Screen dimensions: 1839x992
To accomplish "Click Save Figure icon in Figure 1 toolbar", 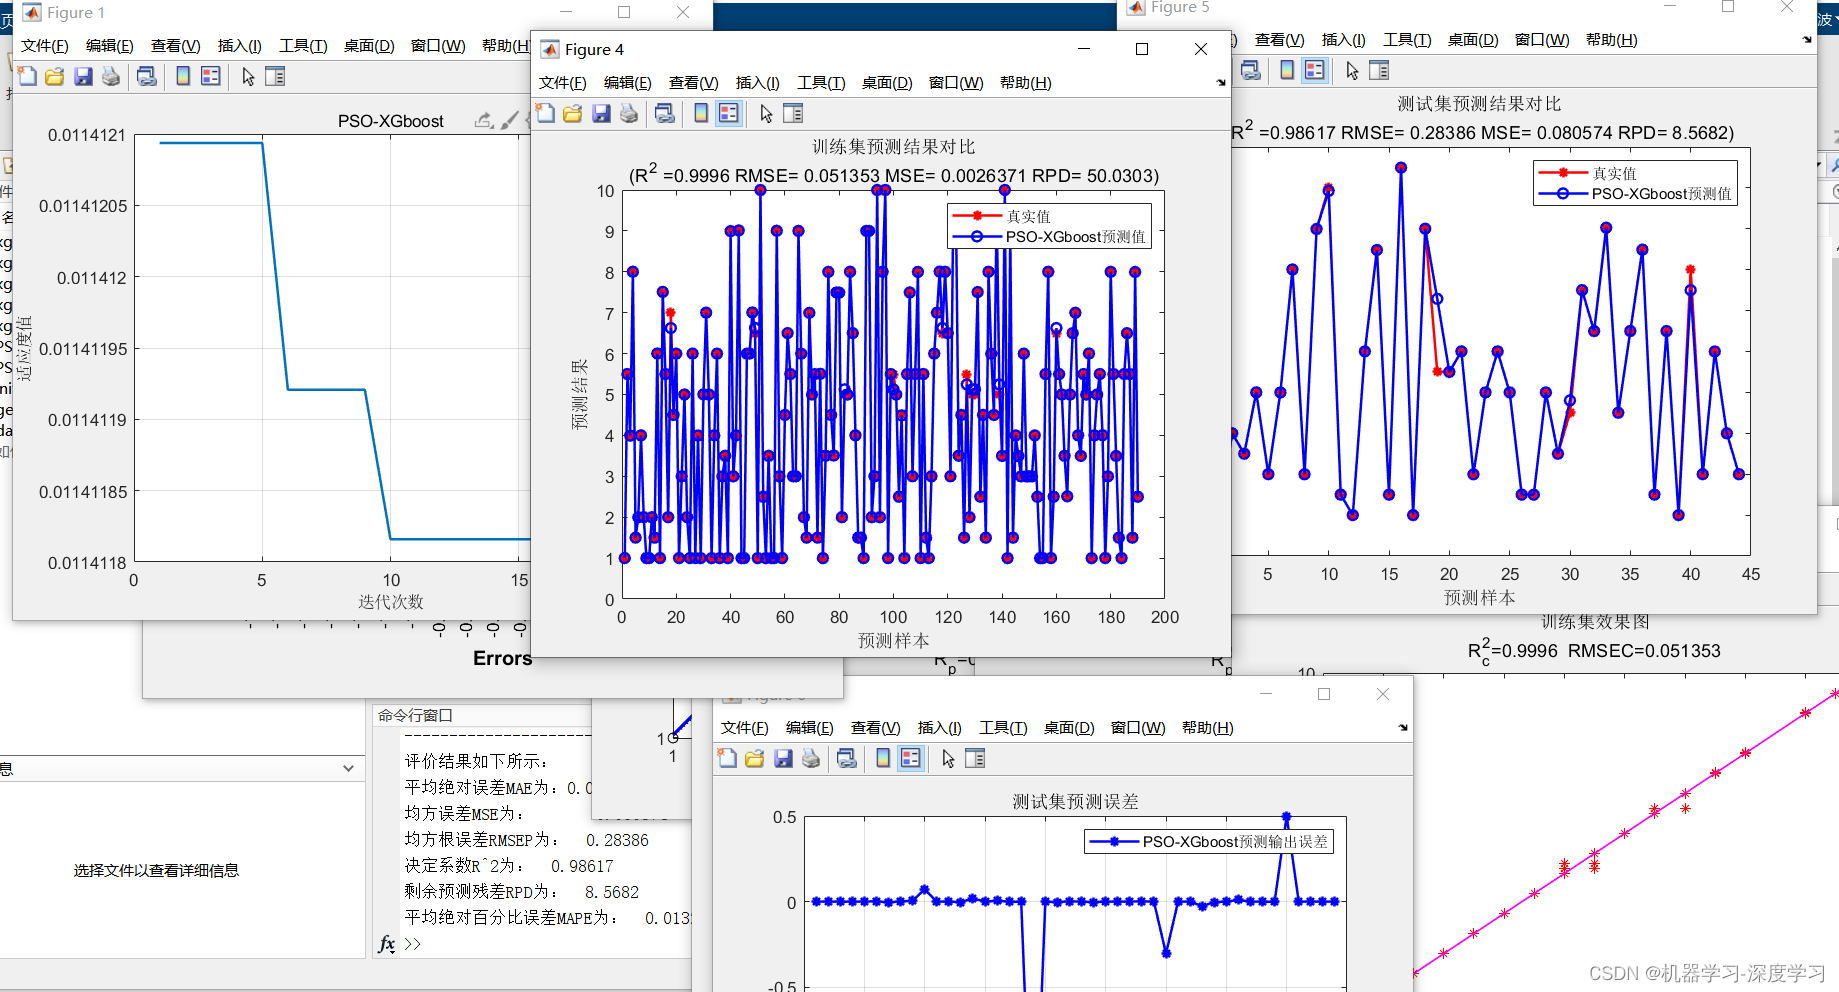I will tap(83, 76).
